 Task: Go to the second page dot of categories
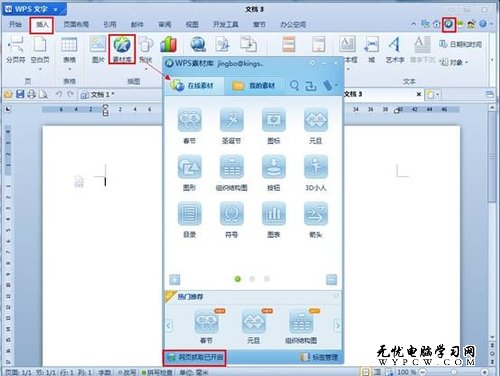[x=252, y=279]
